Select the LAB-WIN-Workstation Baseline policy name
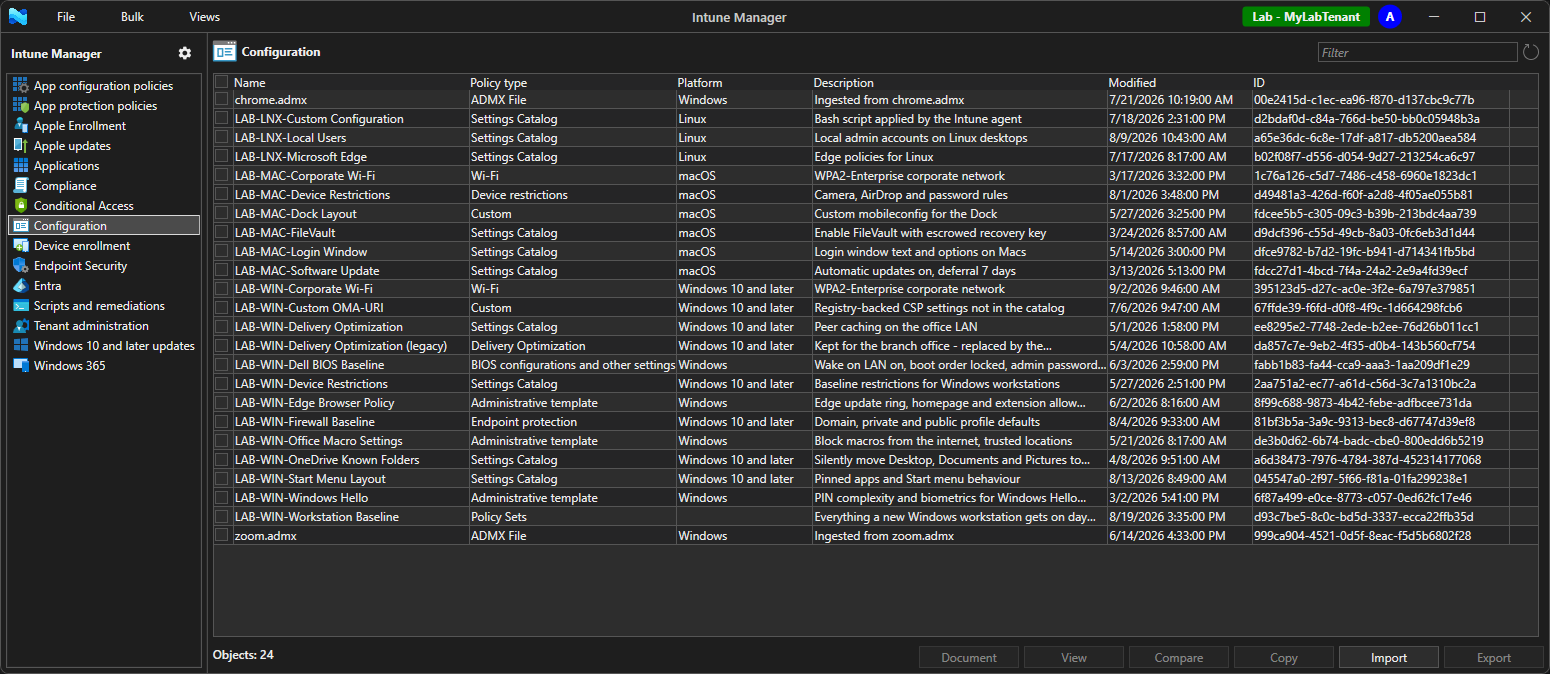The width and height of the screenshot is (1550, 674). point(316,517)
